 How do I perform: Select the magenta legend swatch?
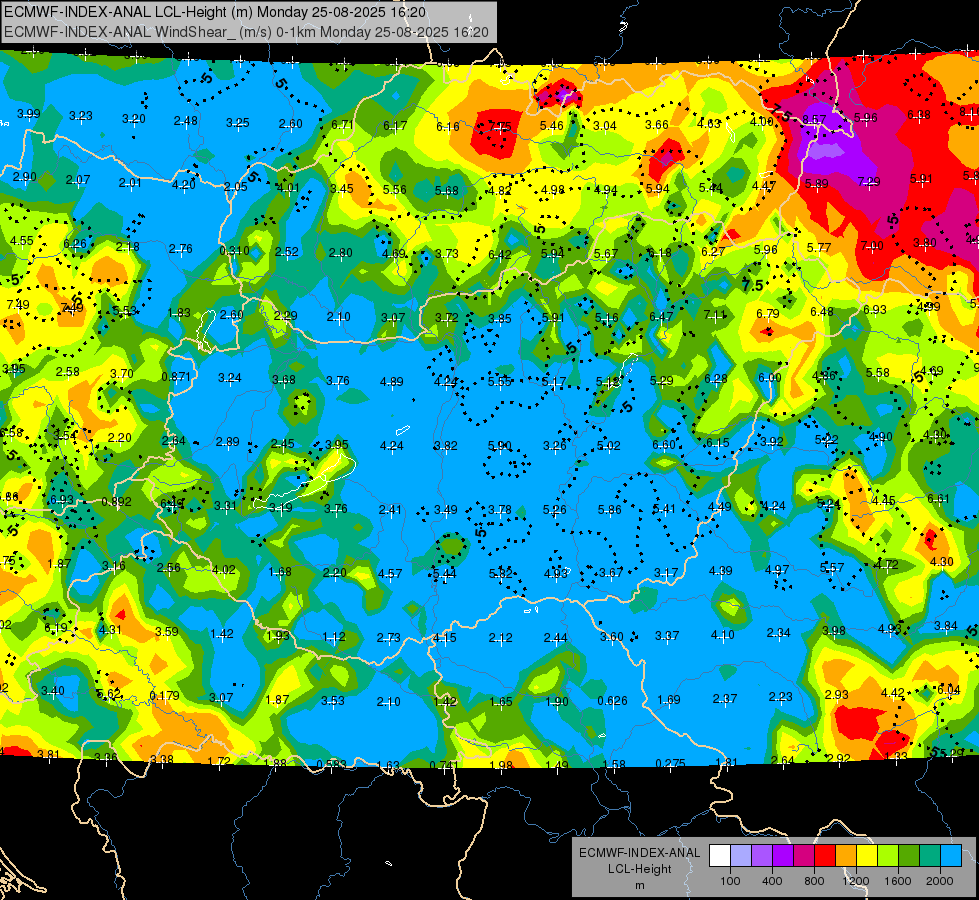tap(804, 856)
